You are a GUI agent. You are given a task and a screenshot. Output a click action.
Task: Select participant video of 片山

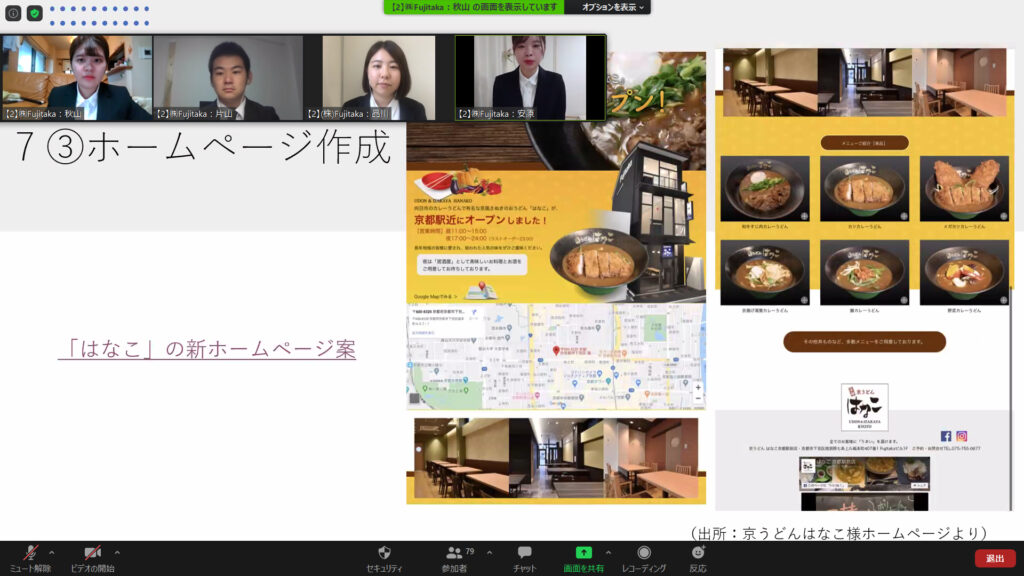tap(229, 78)
